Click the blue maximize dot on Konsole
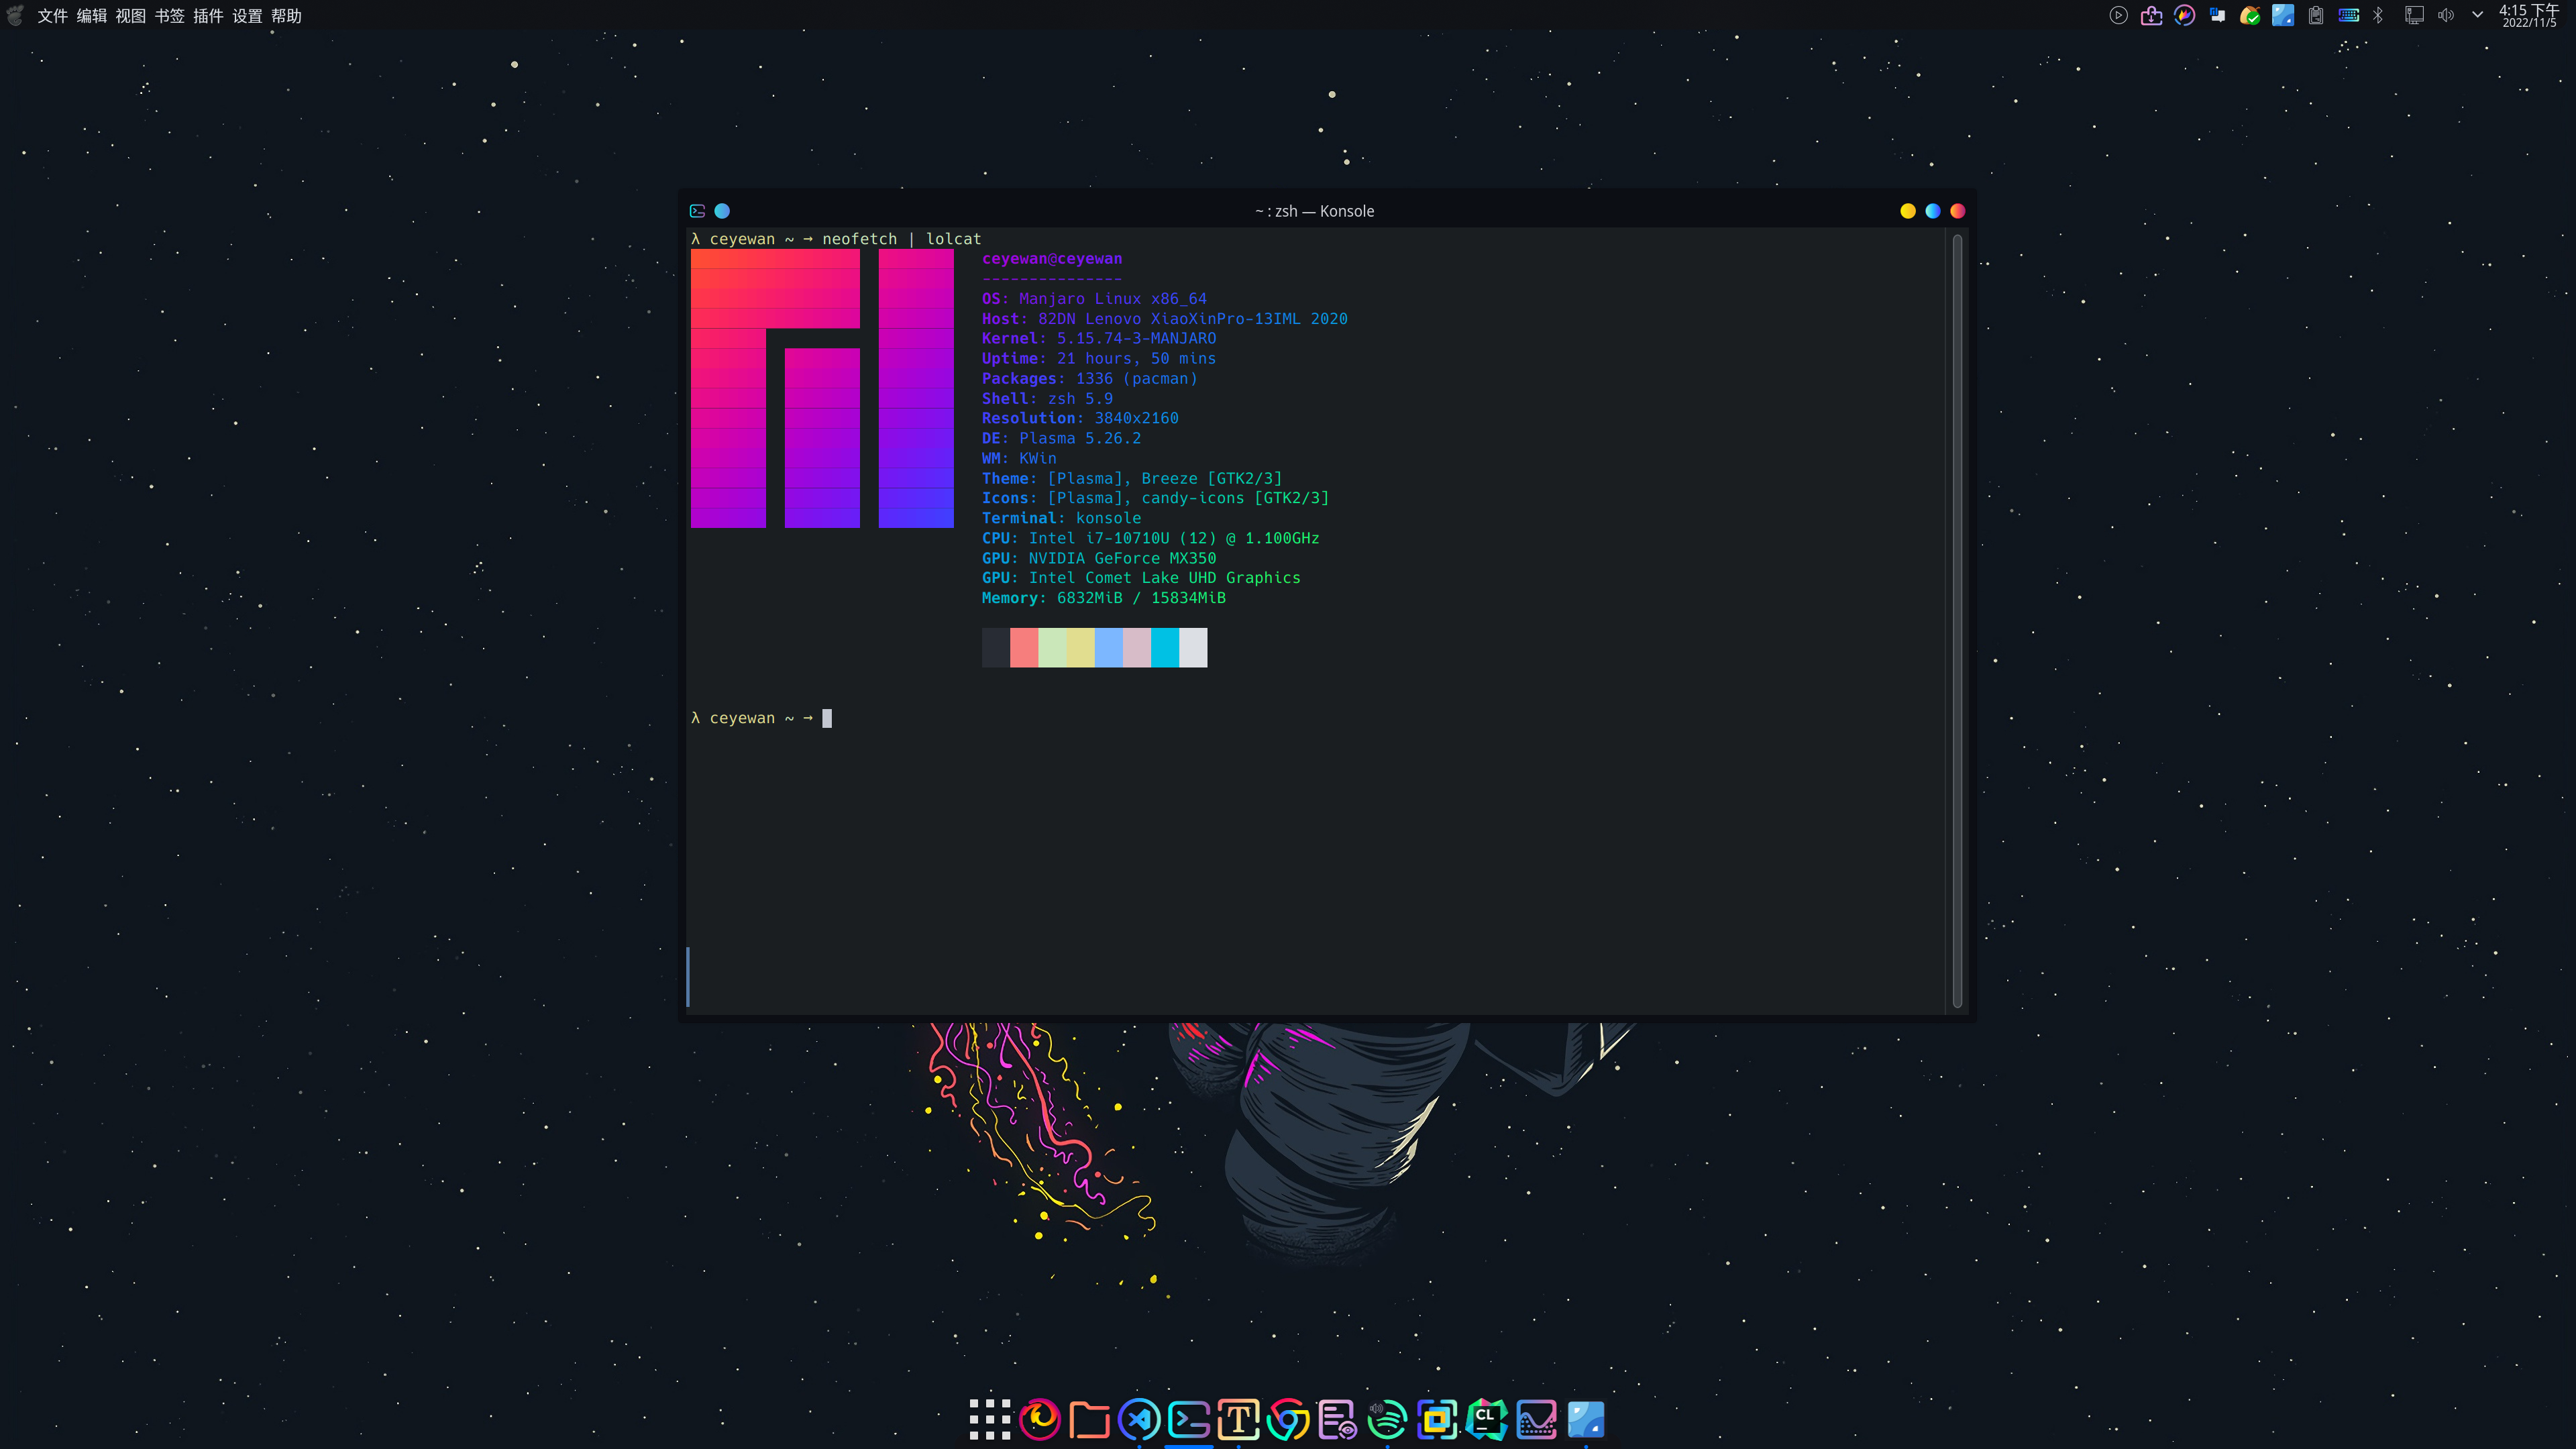 tap(1933, 211)
